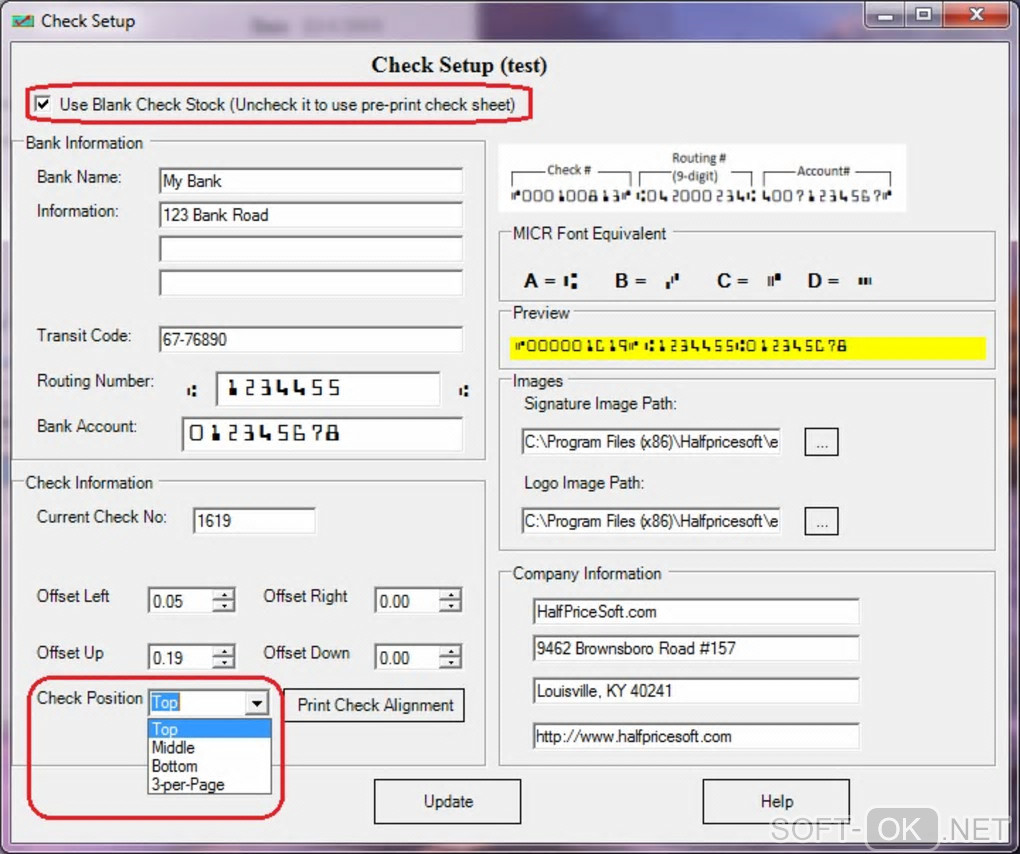
Task: Click the company website URL field
Action: click(695, 736)
